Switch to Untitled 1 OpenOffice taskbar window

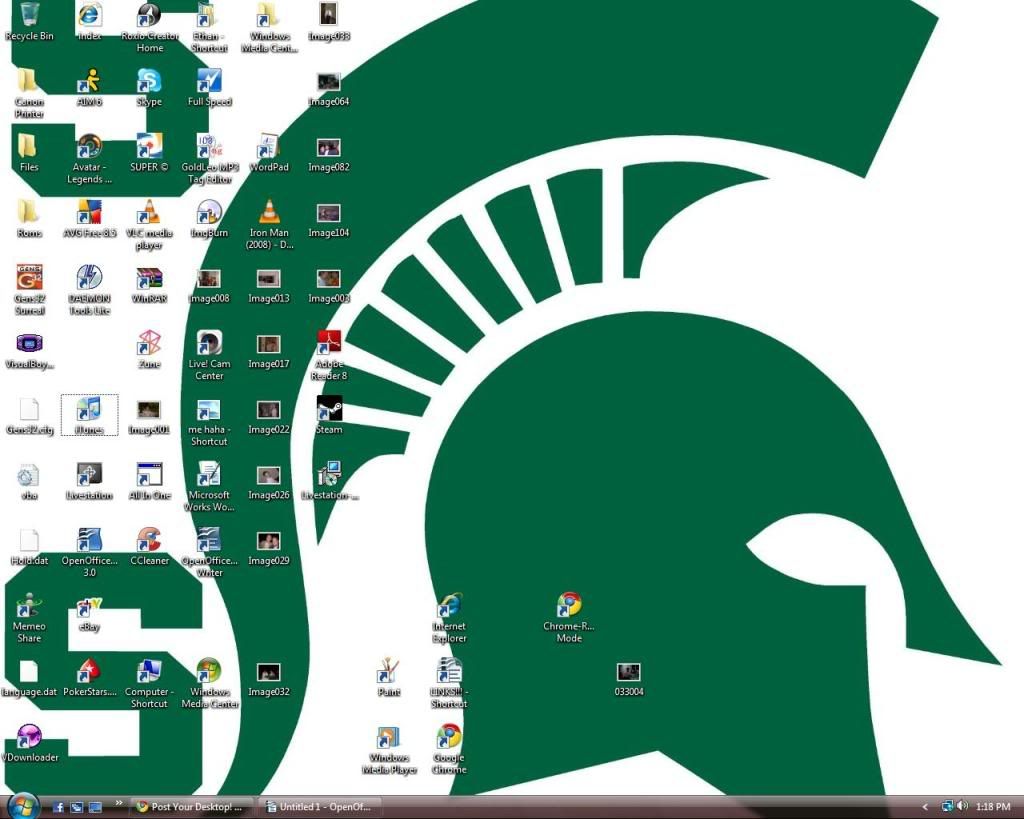point(320,807)
